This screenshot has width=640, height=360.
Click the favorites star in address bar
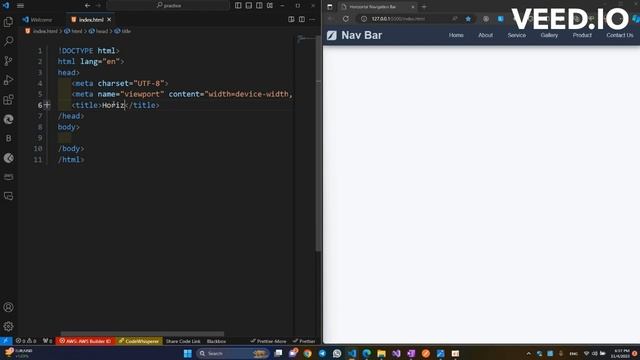(x=468, y=19)
